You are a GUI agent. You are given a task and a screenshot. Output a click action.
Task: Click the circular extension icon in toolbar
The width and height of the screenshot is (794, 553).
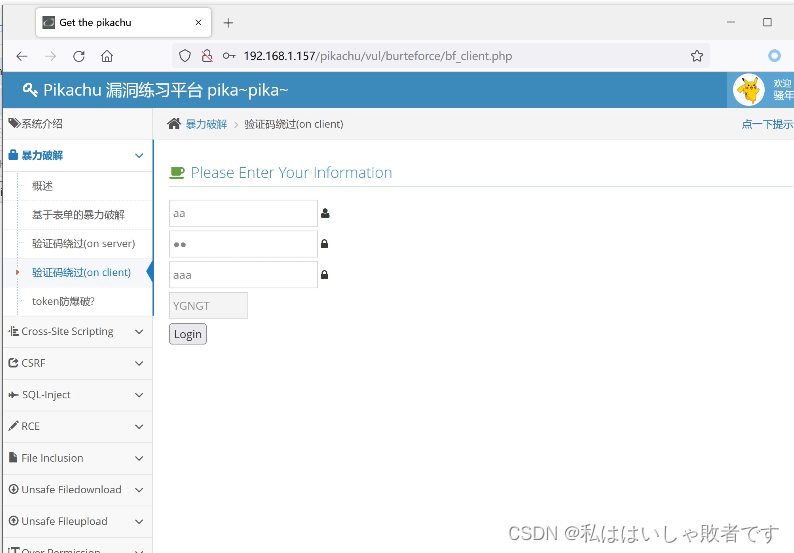pyautogui.click(x=774, y=56)
